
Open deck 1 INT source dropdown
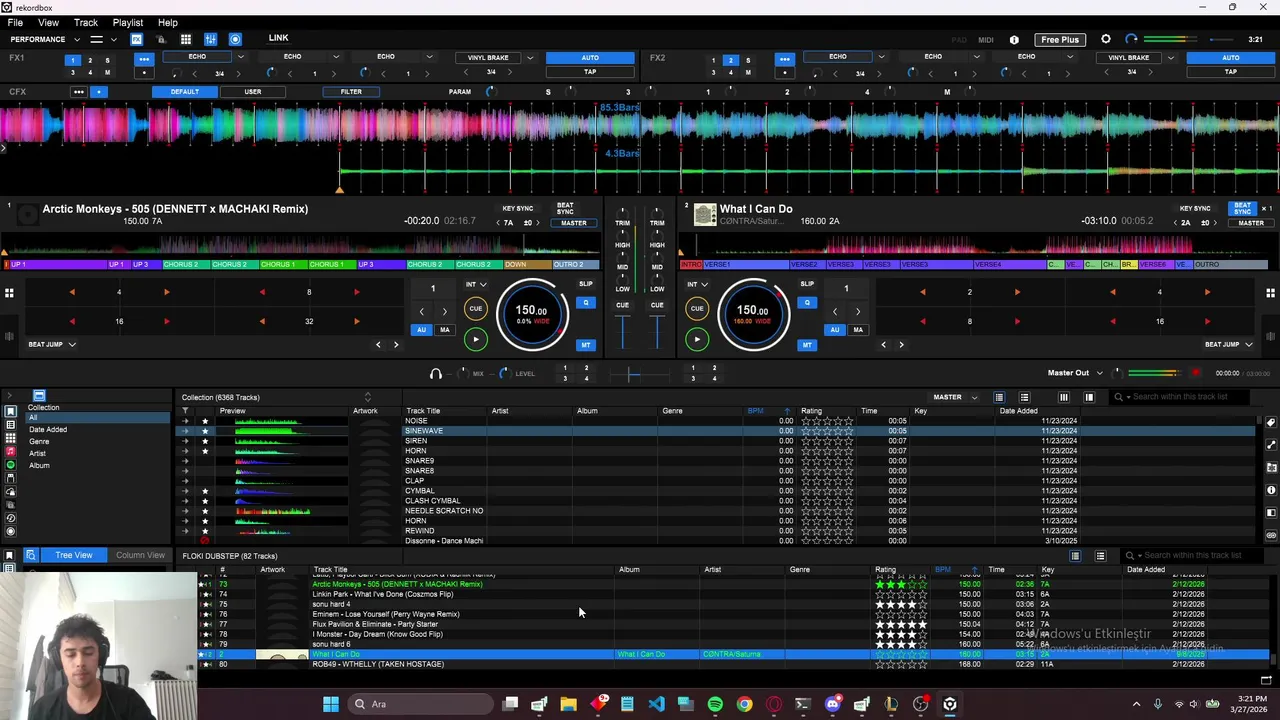[x=475, y=284]
